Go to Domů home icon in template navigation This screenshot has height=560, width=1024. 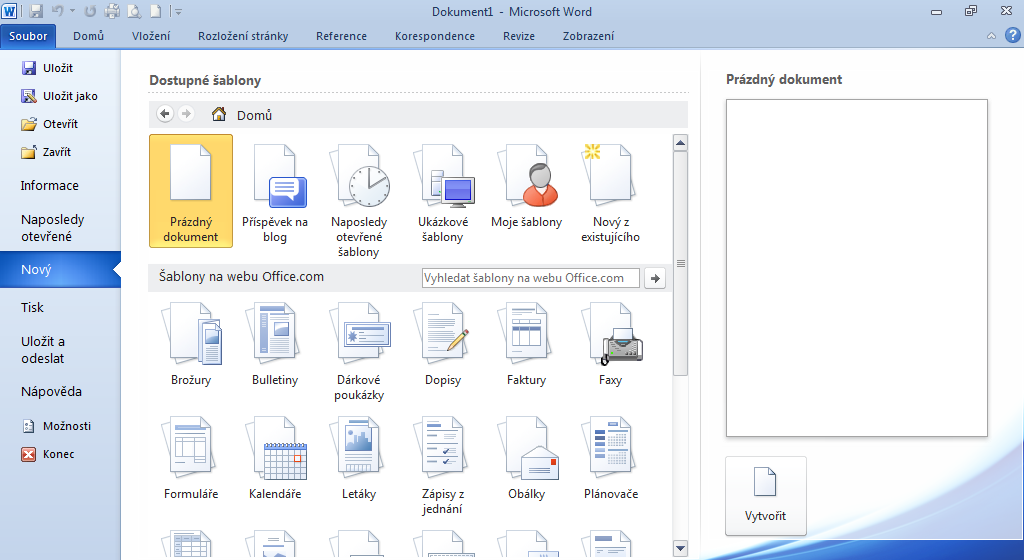[x=219, y=115]
